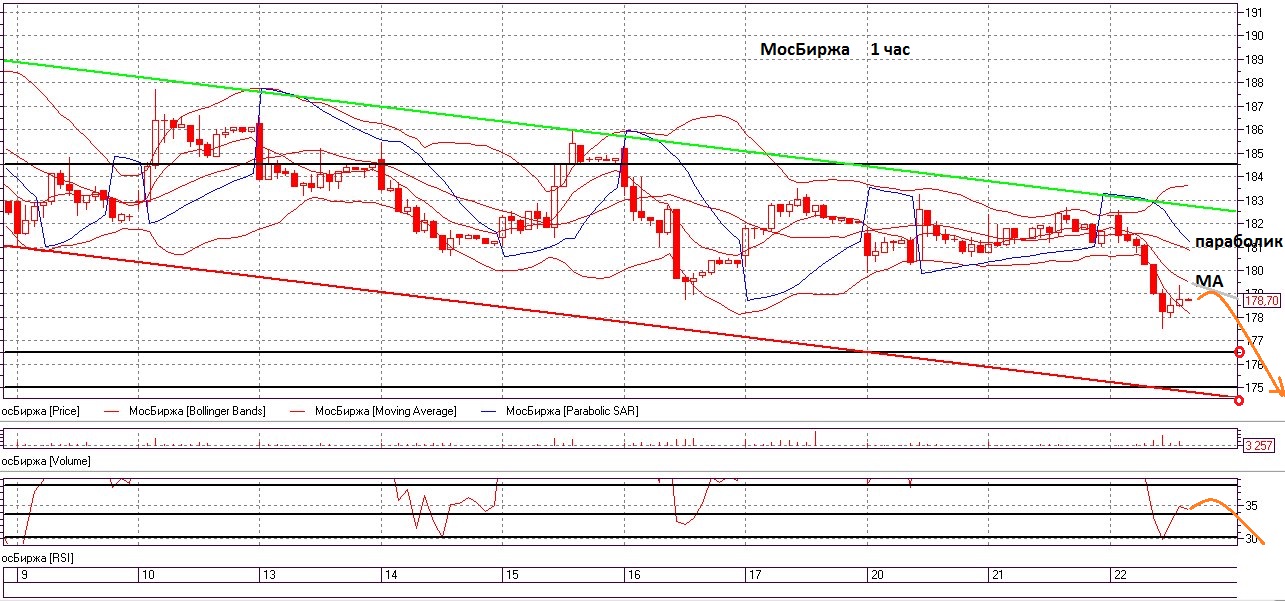Select date 17 on the time axis
The height and width of the screenshot is (601, 1285).
tap(755, 575)
